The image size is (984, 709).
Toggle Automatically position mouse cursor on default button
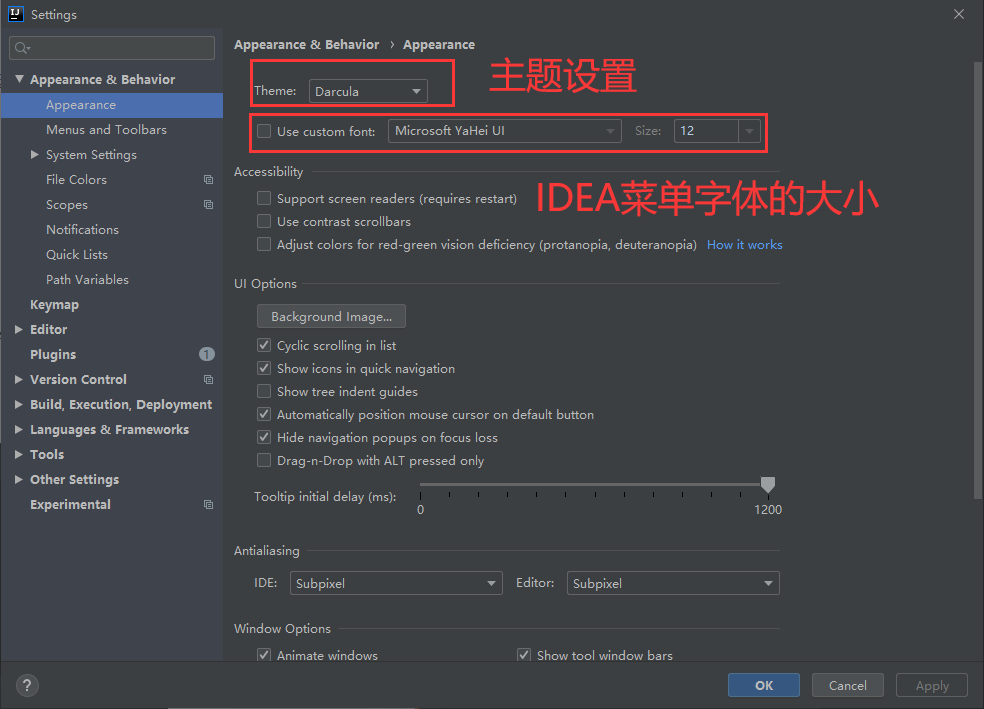point(264,415)
